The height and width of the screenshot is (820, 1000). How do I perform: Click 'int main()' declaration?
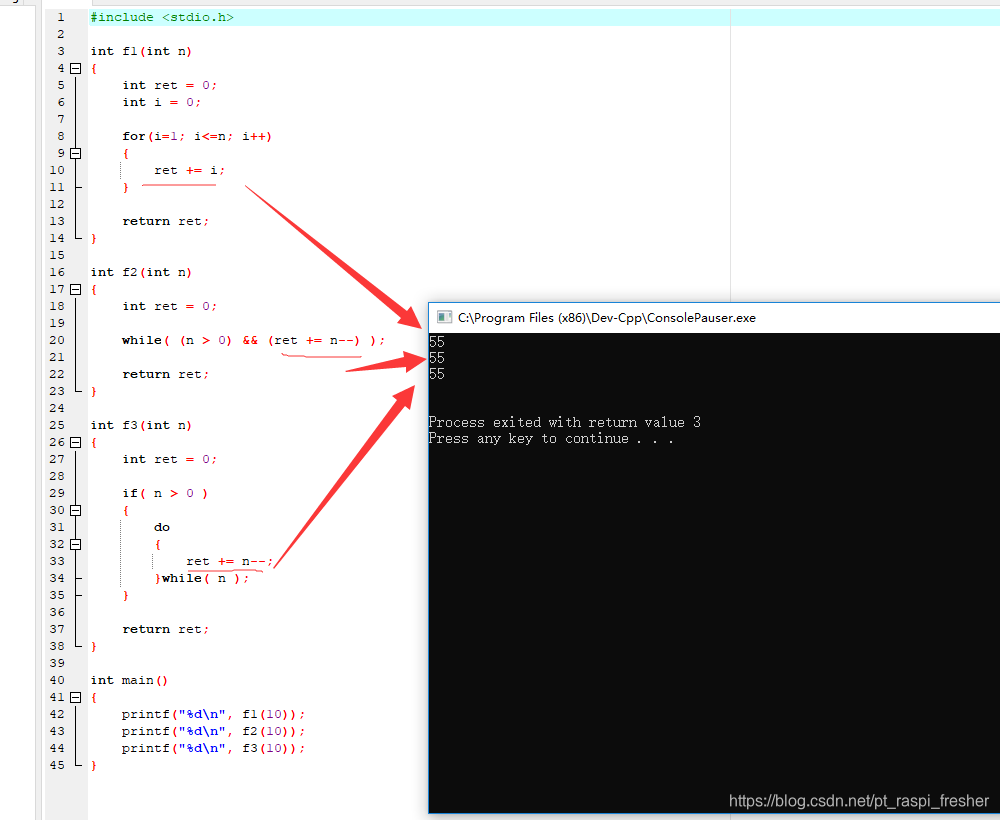pyautogui.click(x=129, y=680)
